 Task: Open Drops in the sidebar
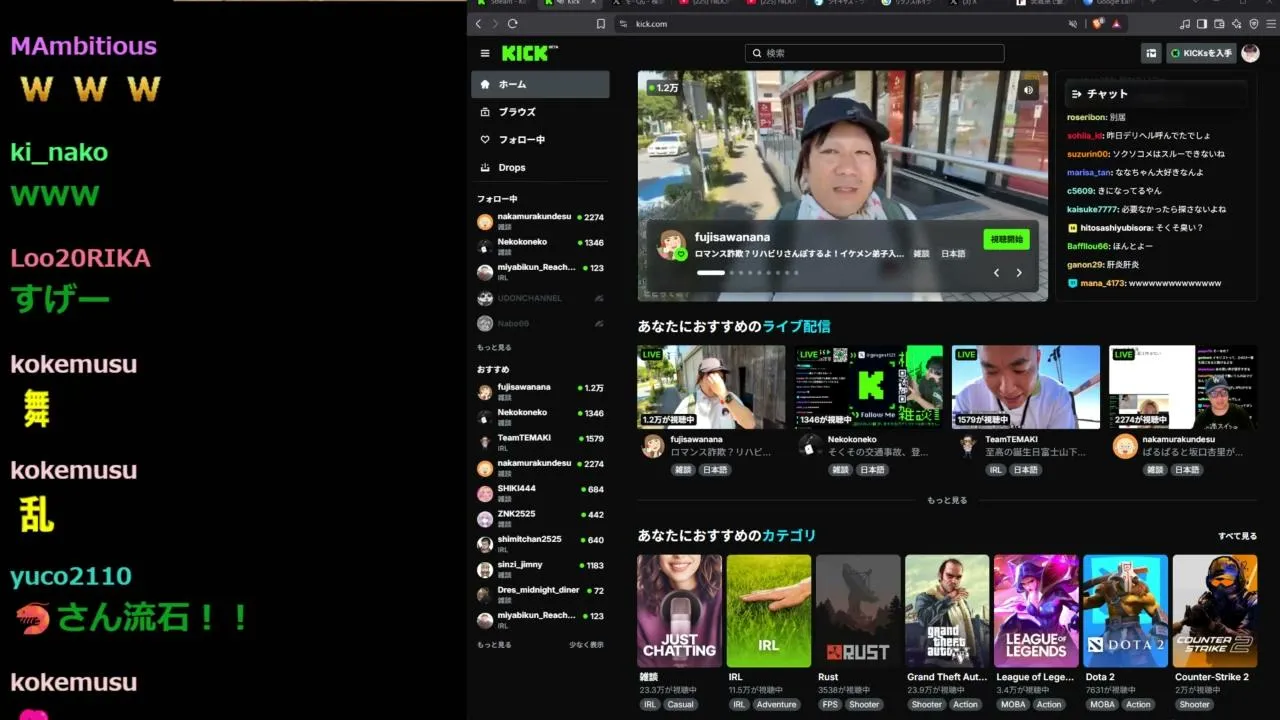pyautogui.click(x=540, y=168)
